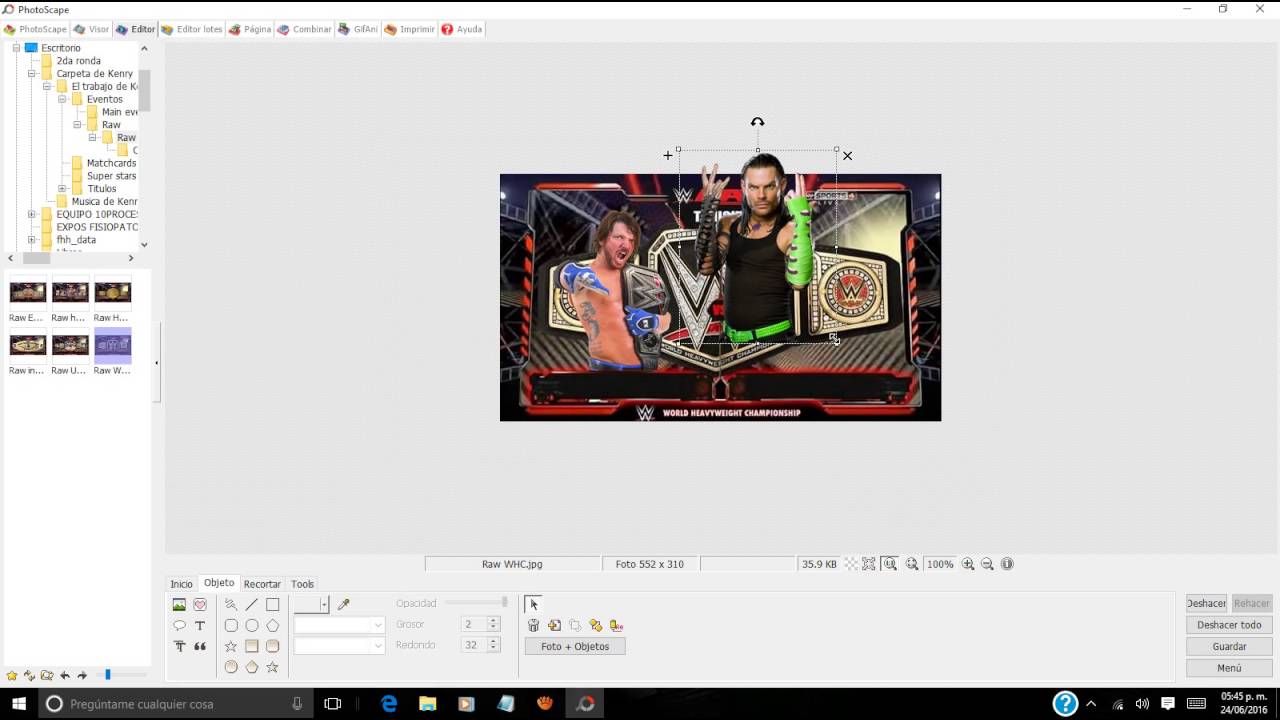Open the Combinar top tab

[304, 29]
